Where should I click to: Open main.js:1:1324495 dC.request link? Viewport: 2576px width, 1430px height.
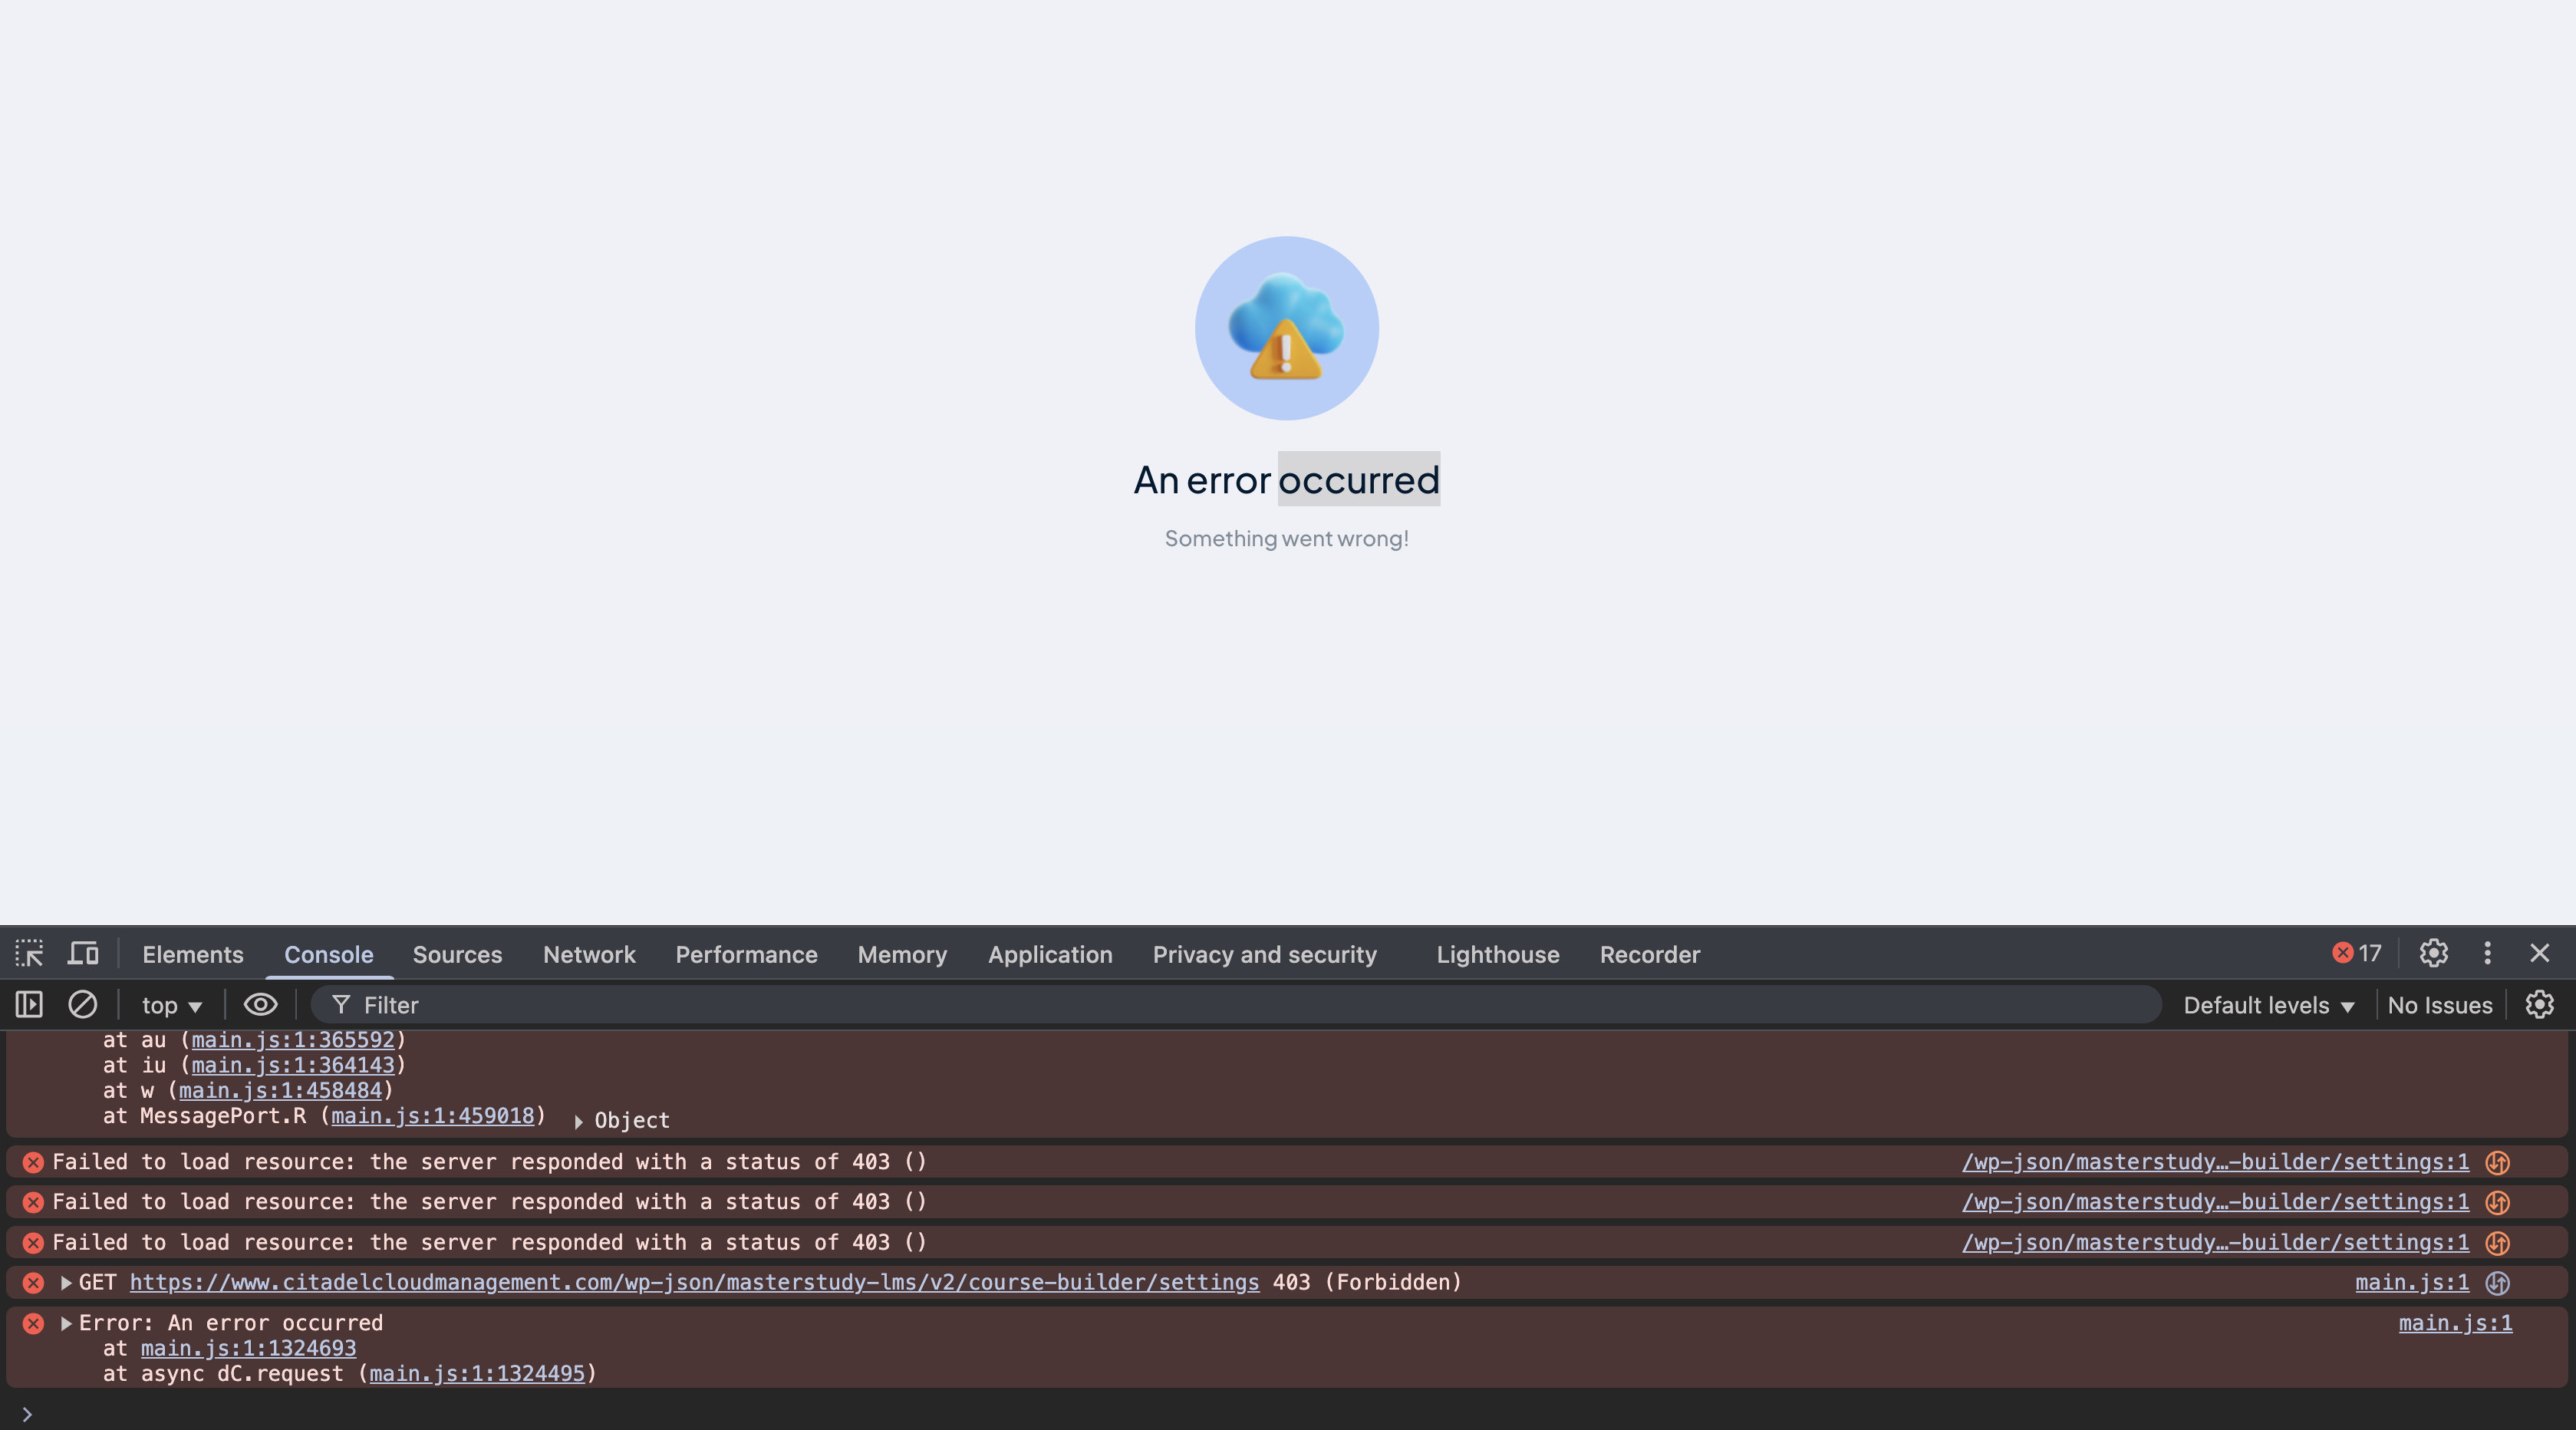pos(477,1373)
